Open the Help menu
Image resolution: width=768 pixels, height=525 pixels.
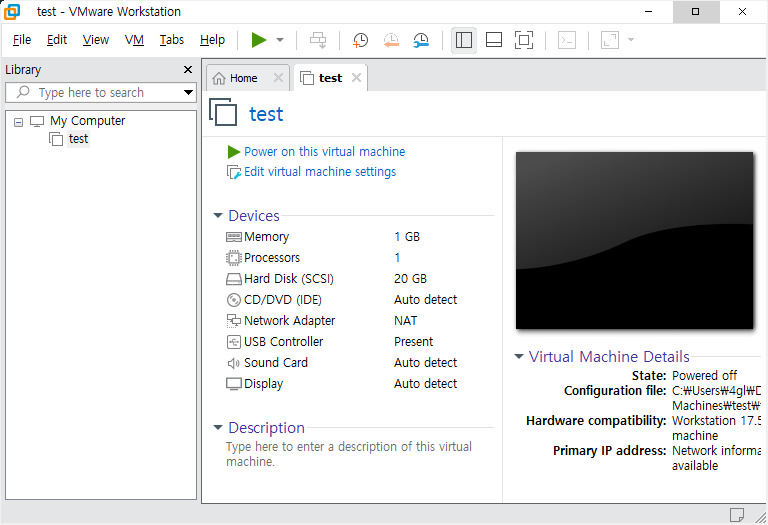[212, 40]
